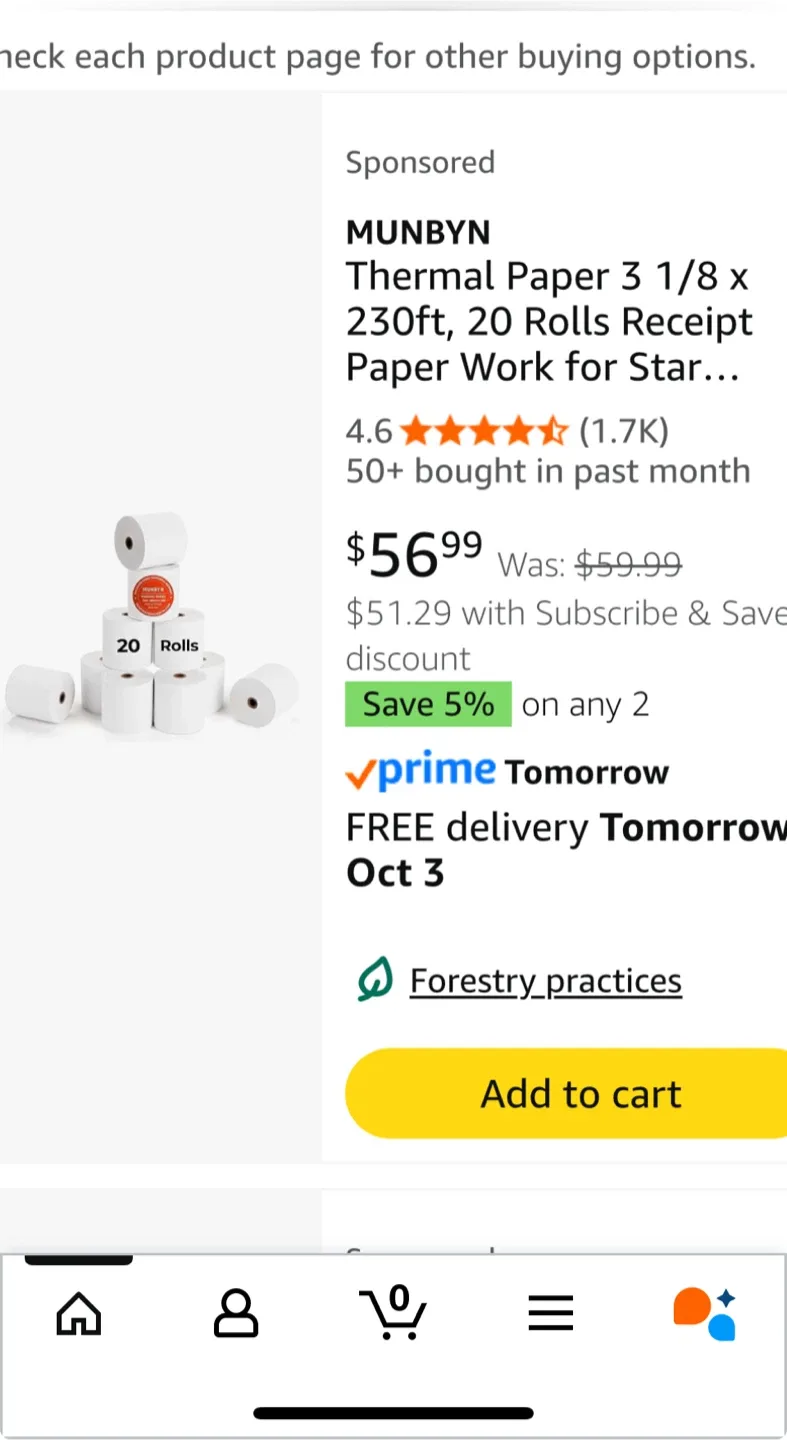This screenshot has height=1440, width=787.
Task: Tap the MUNBYN brand name
Action: (418, 233)
